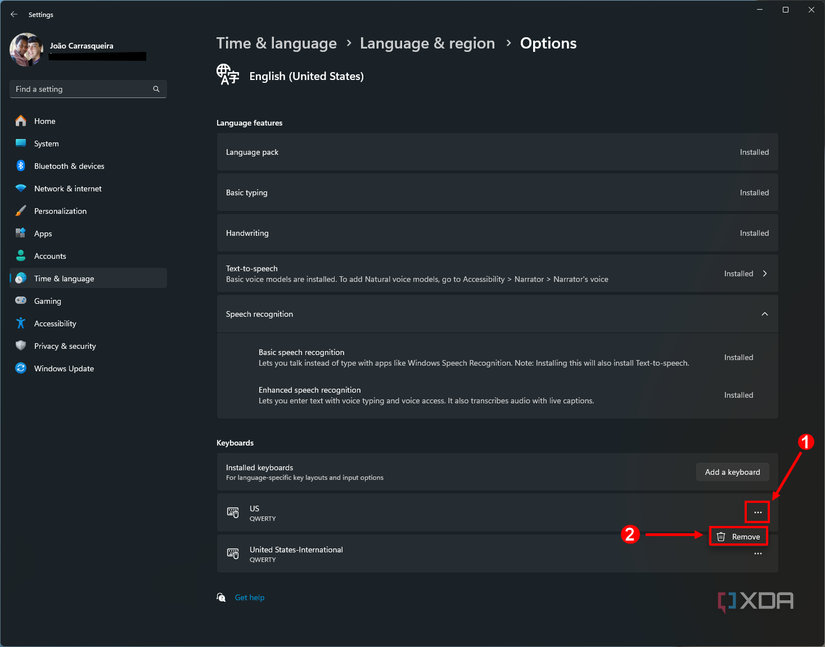Click the Home icon in sidebar
The image size is (825, 647).
pos(20,121)
